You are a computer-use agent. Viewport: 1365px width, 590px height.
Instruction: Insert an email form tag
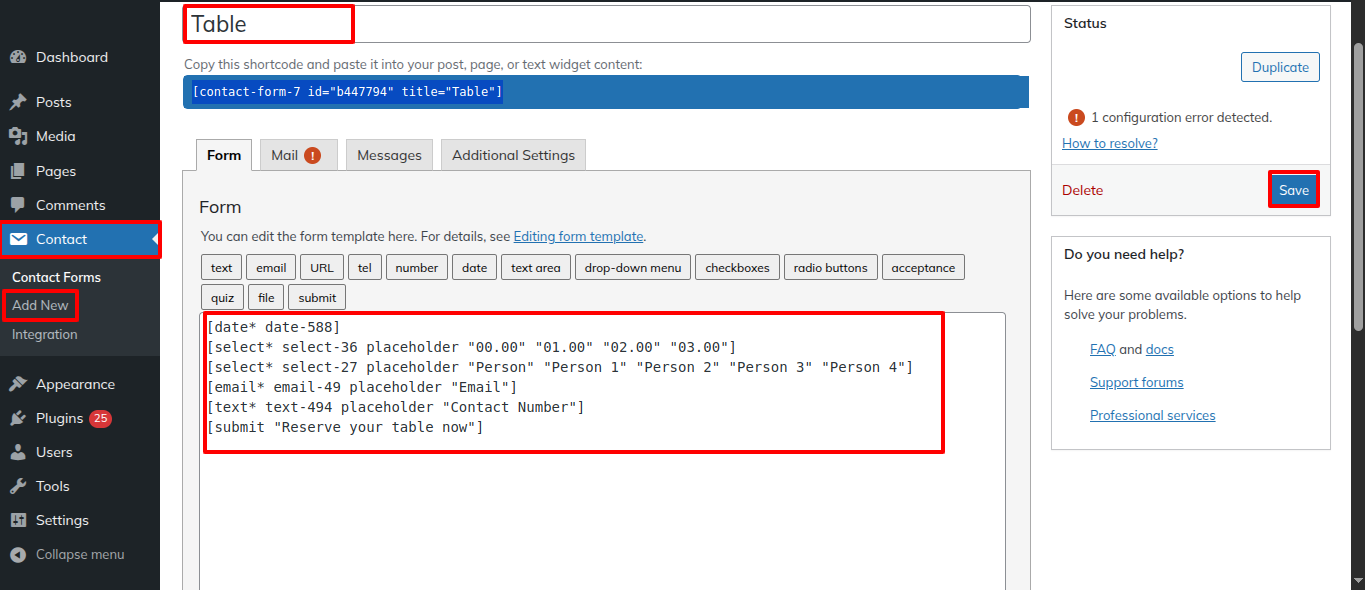click(x=271, y=267)
